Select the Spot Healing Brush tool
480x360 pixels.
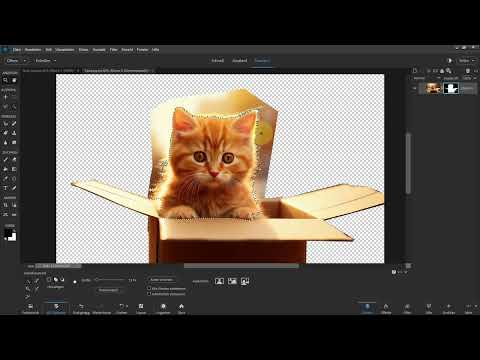click(x=14, y=124)
